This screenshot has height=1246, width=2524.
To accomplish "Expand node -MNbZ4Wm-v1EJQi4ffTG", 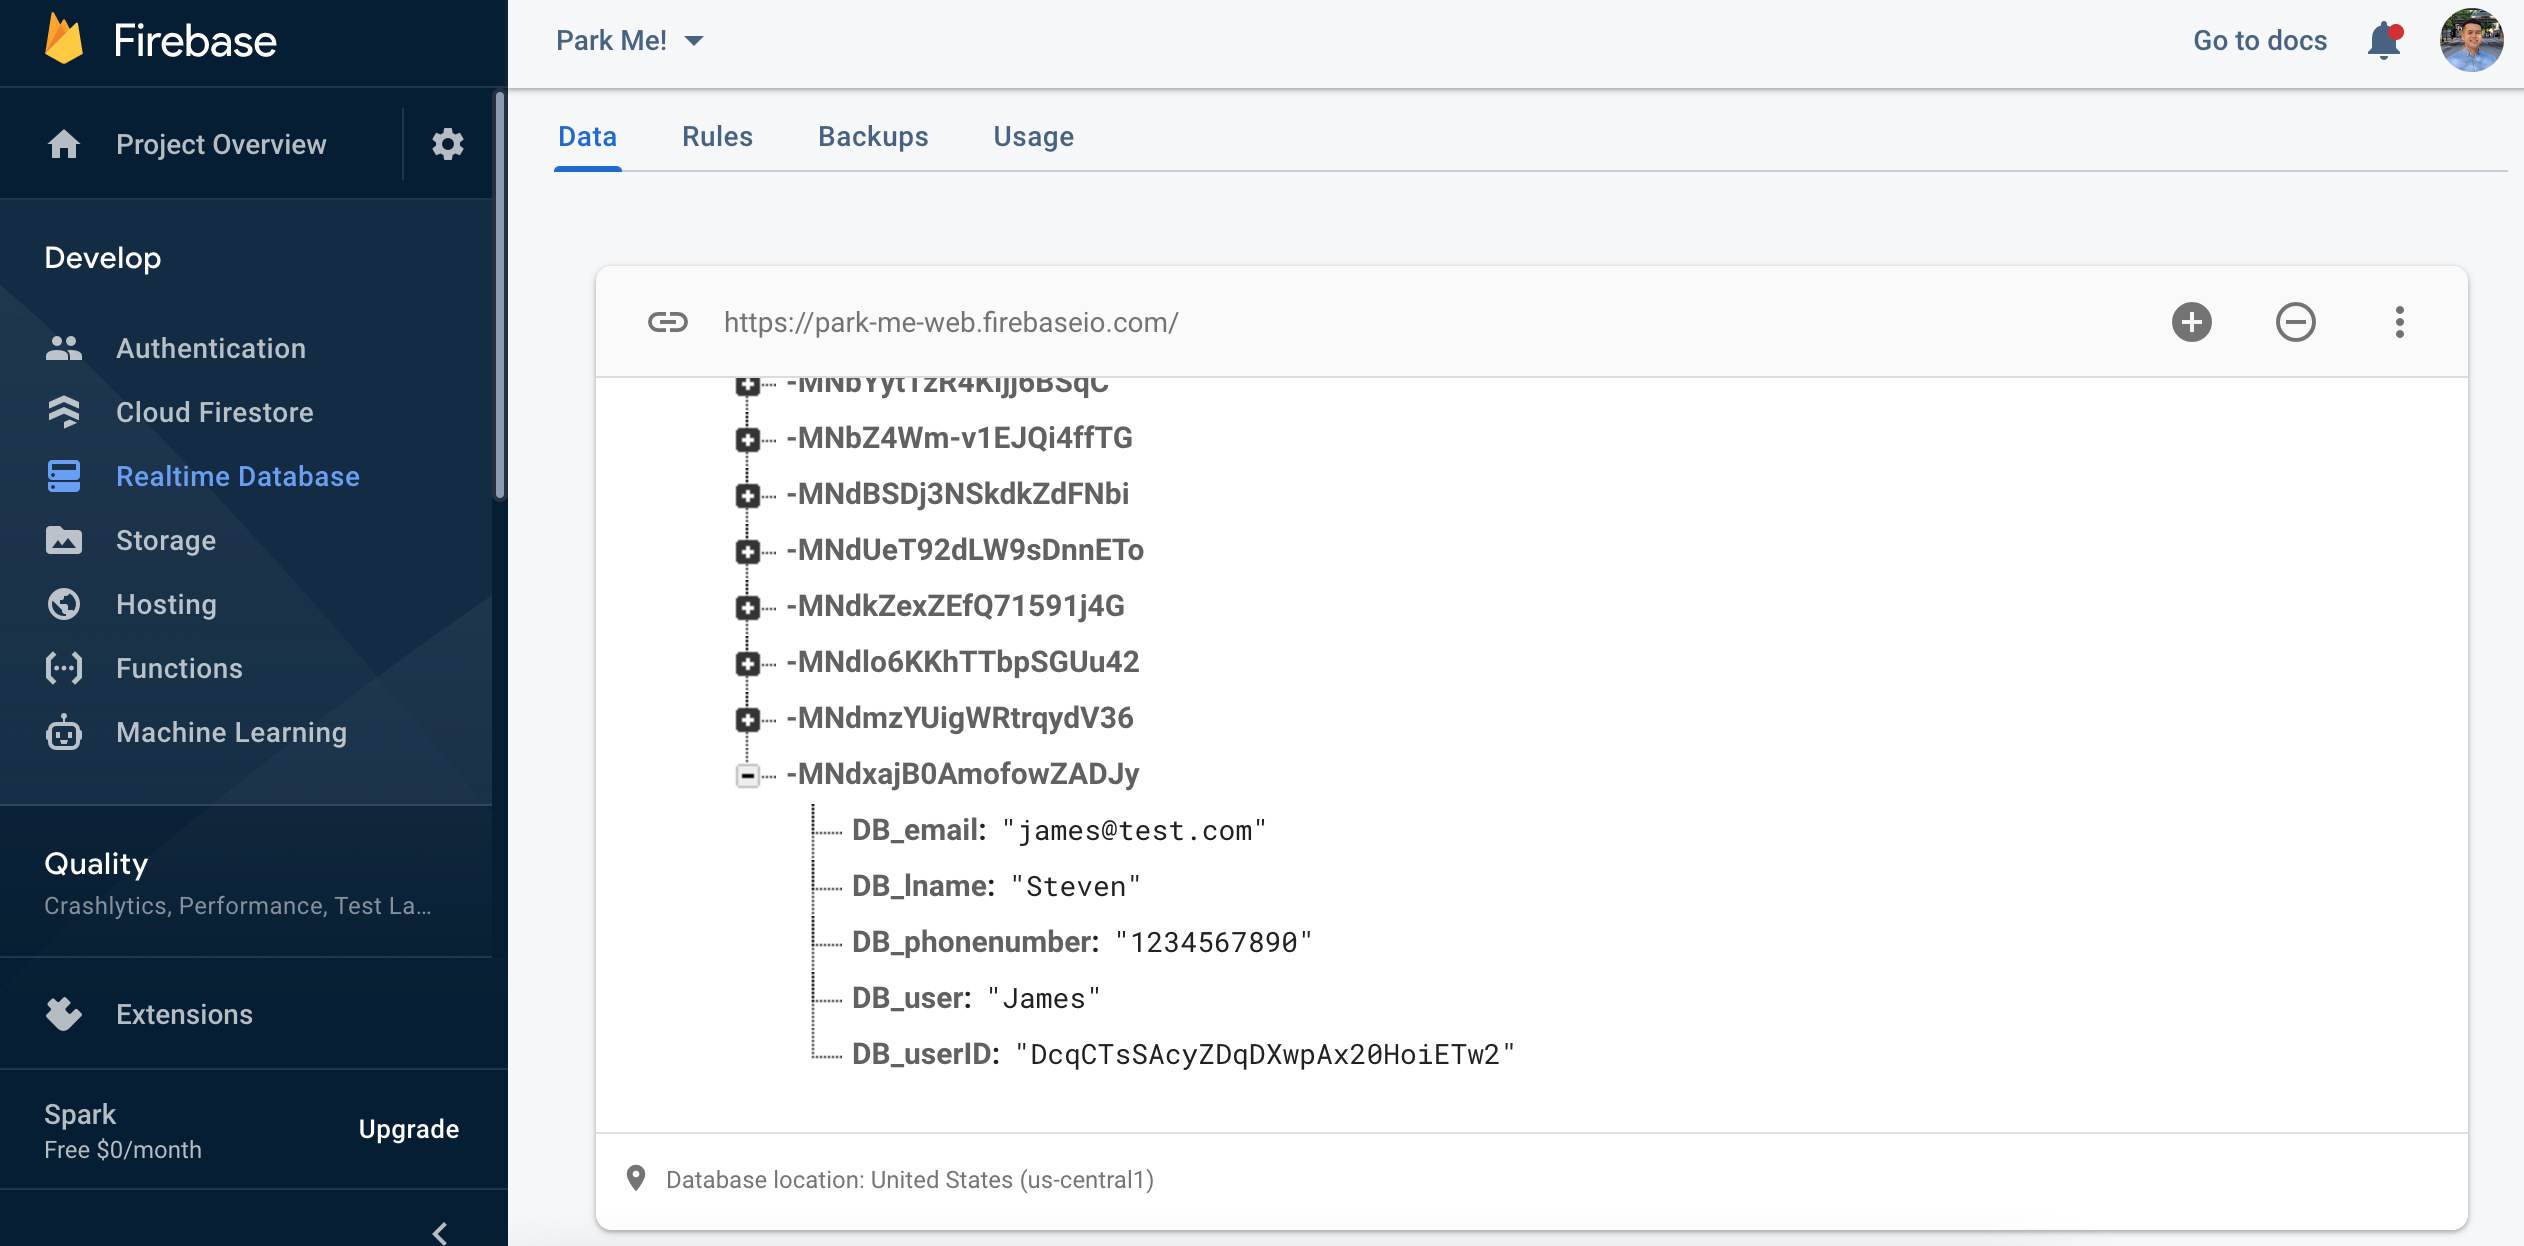I will tap(747, 440).
